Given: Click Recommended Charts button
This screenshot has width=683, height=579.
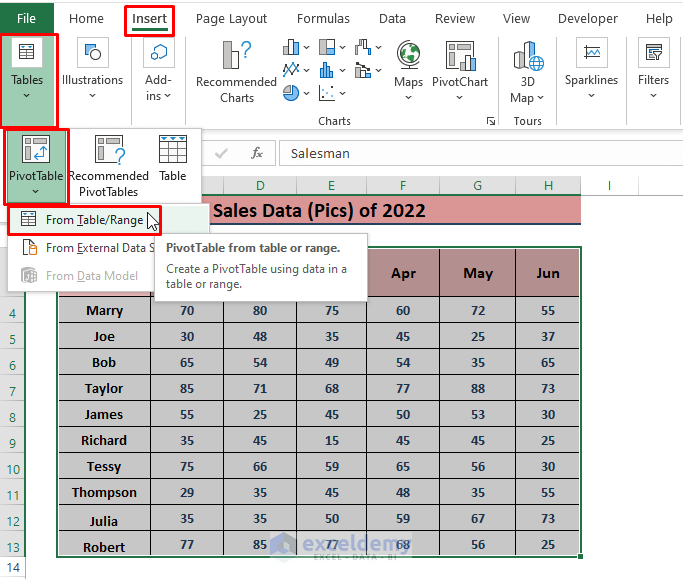Looking at the screenshot, I should point(236,72).
